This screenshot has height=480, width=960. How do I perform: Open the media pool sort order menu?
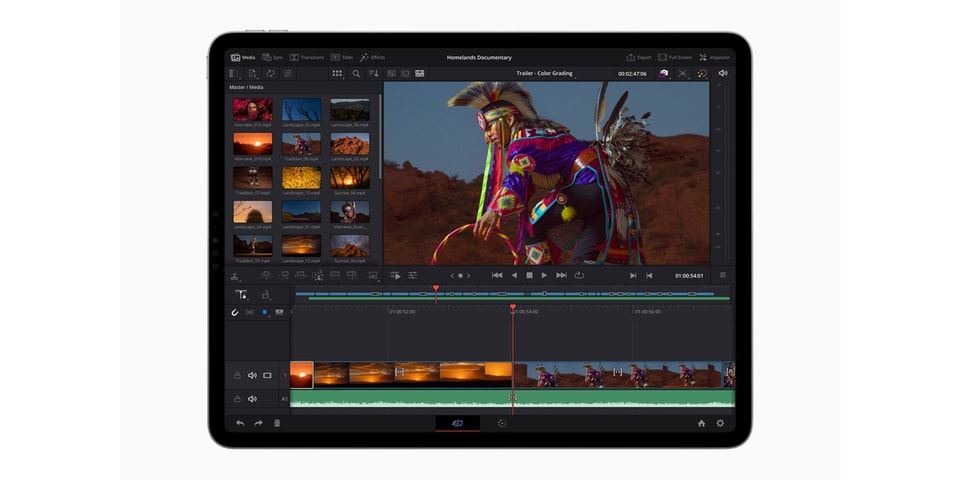coord(373,73)
